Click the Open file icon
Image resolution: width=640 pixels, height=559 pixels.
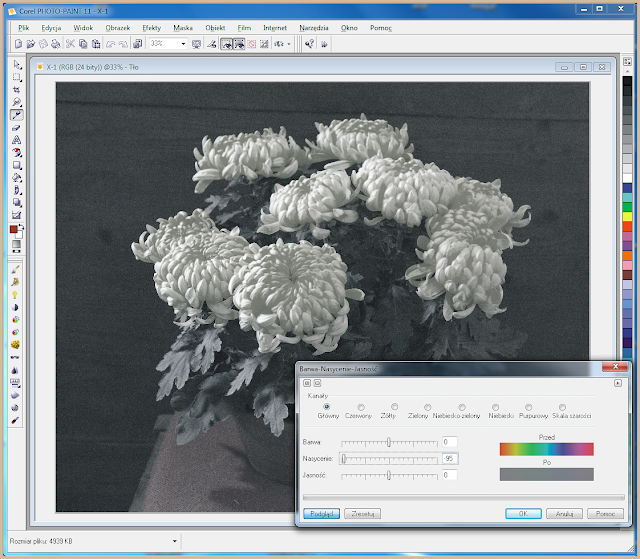click(x=31, y=44)
